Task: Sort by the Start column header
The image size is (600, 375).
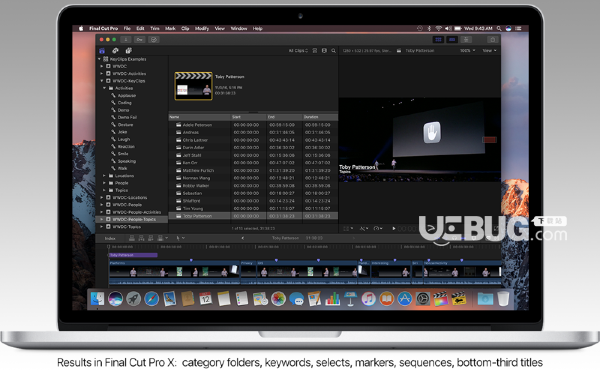Action: [x=249, y=117]
